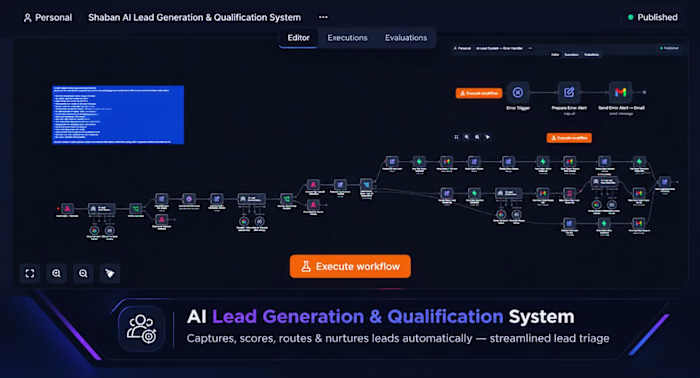The width and height of the screenshot is (700, 378).
Task: Select the blue sticky note on the canvas
Action: [x=118, y=115]
